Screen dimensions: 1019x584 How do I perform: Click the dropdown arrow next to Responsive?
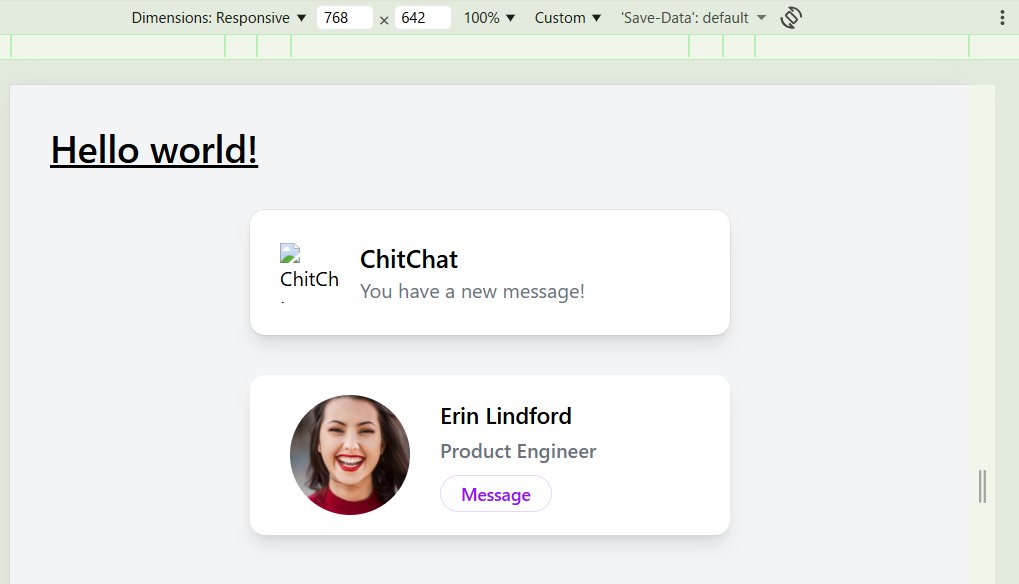click(x=301, y=18)
